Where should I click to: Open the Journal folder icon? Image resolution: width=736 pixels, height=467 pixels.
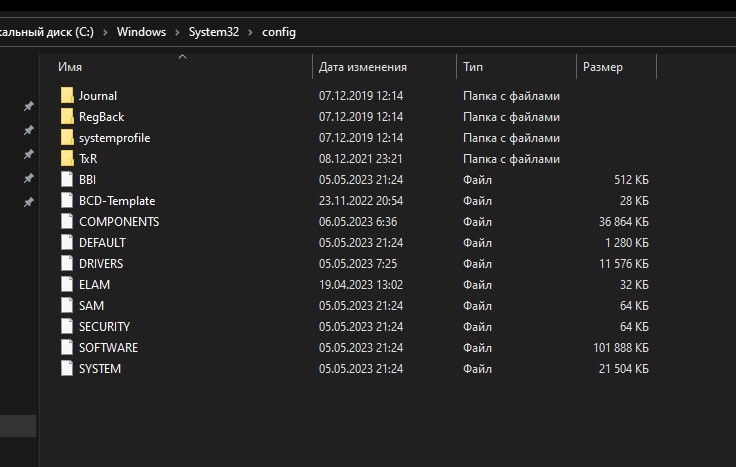67,95
